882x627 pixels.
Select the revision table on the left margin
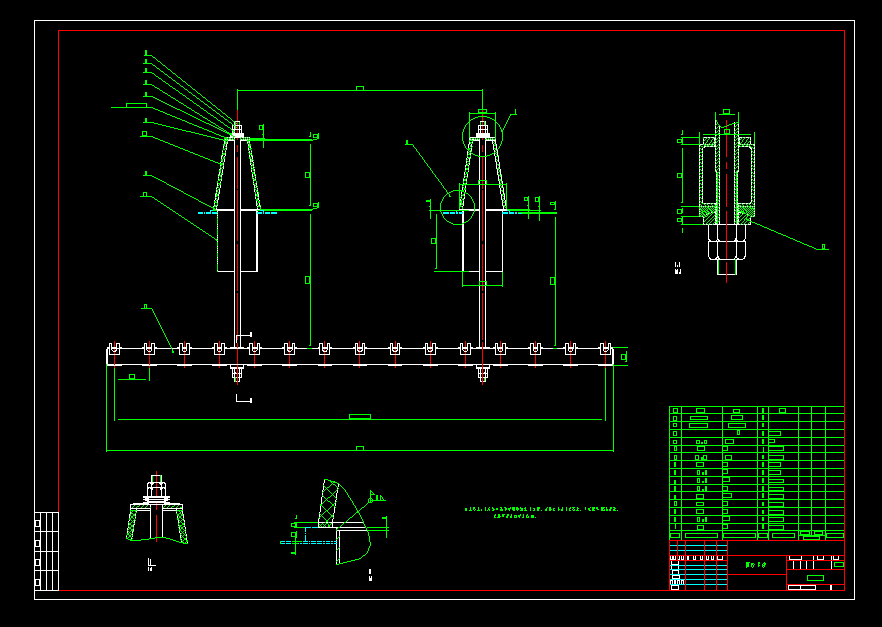pos(46,551)
